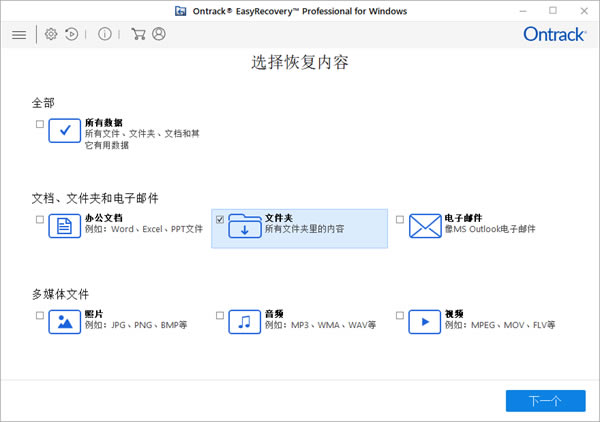
Task: Click the Ontrack logo at top right
Action: click(554, 34)
